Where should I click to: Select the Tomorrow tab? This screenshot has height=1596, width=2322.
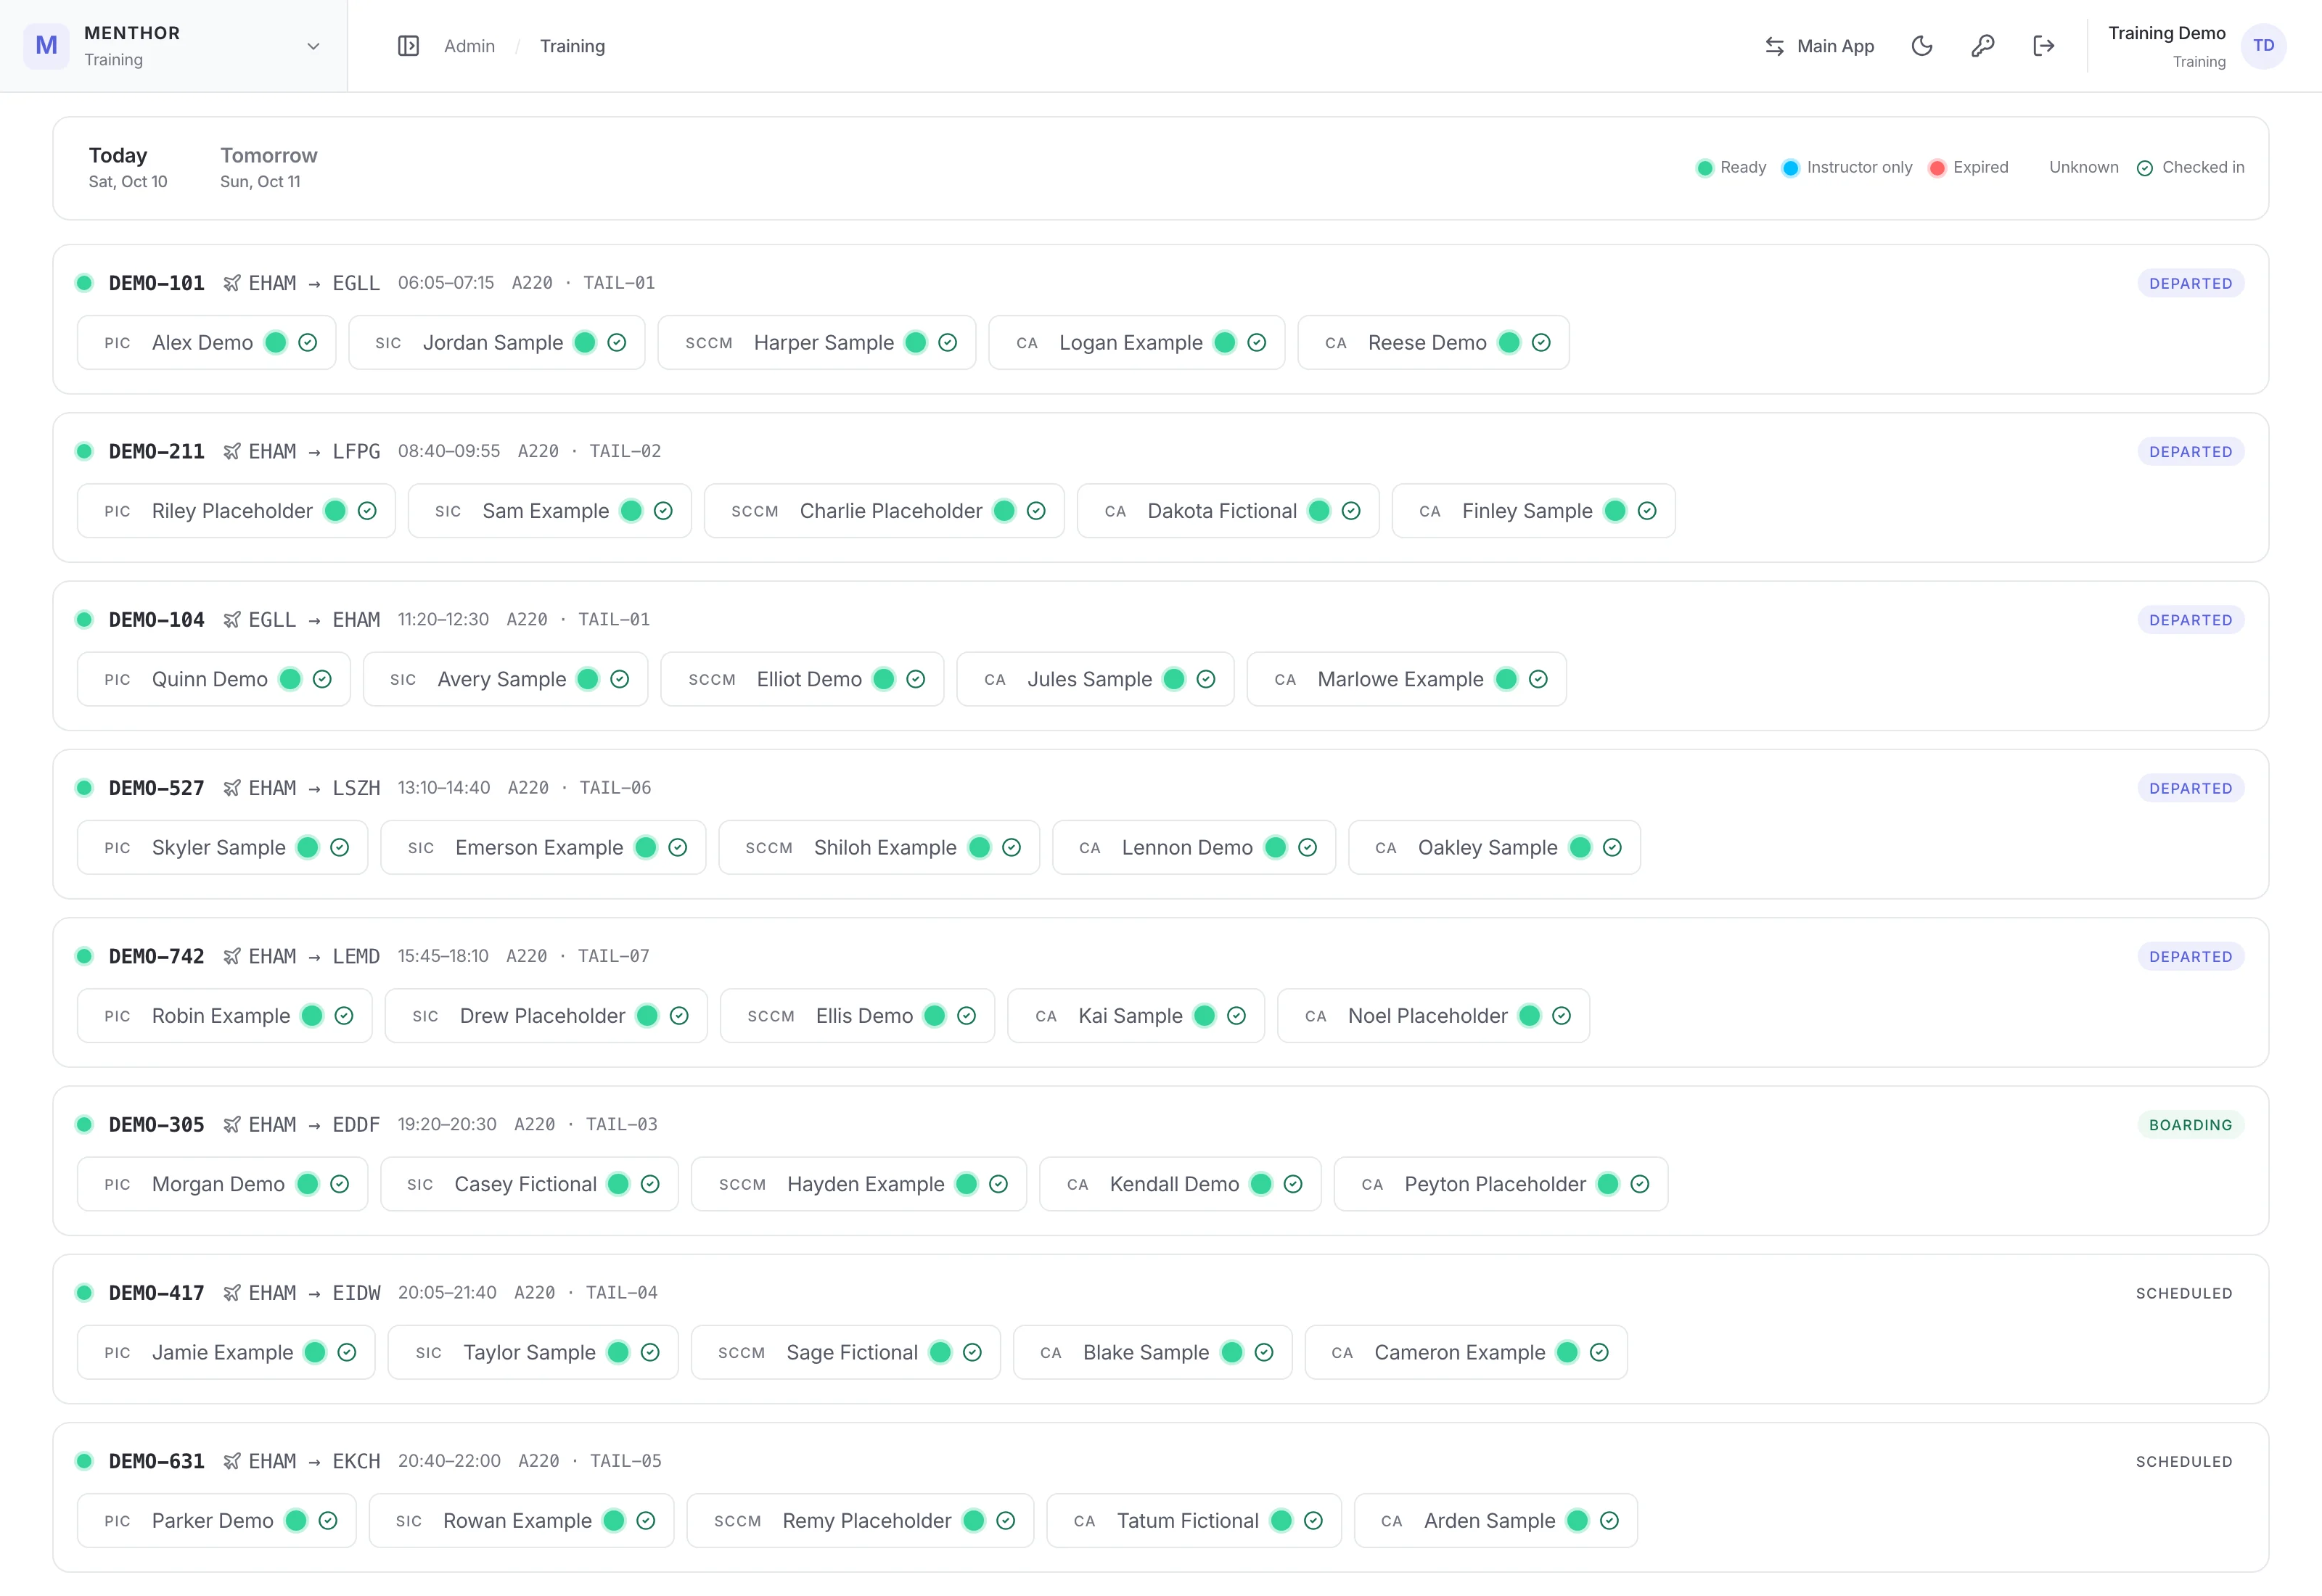[268, 167]
